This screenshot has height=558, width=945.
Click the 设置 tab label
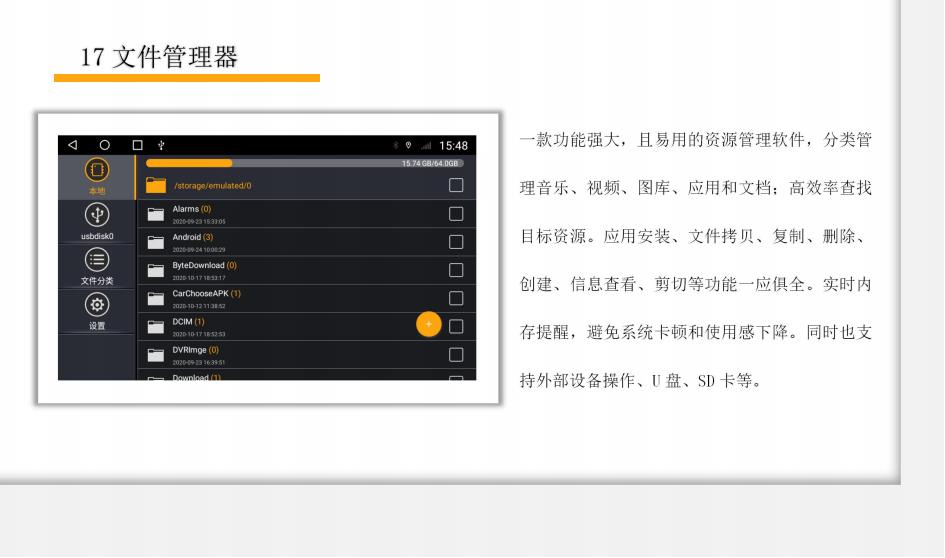coord(97,326)
